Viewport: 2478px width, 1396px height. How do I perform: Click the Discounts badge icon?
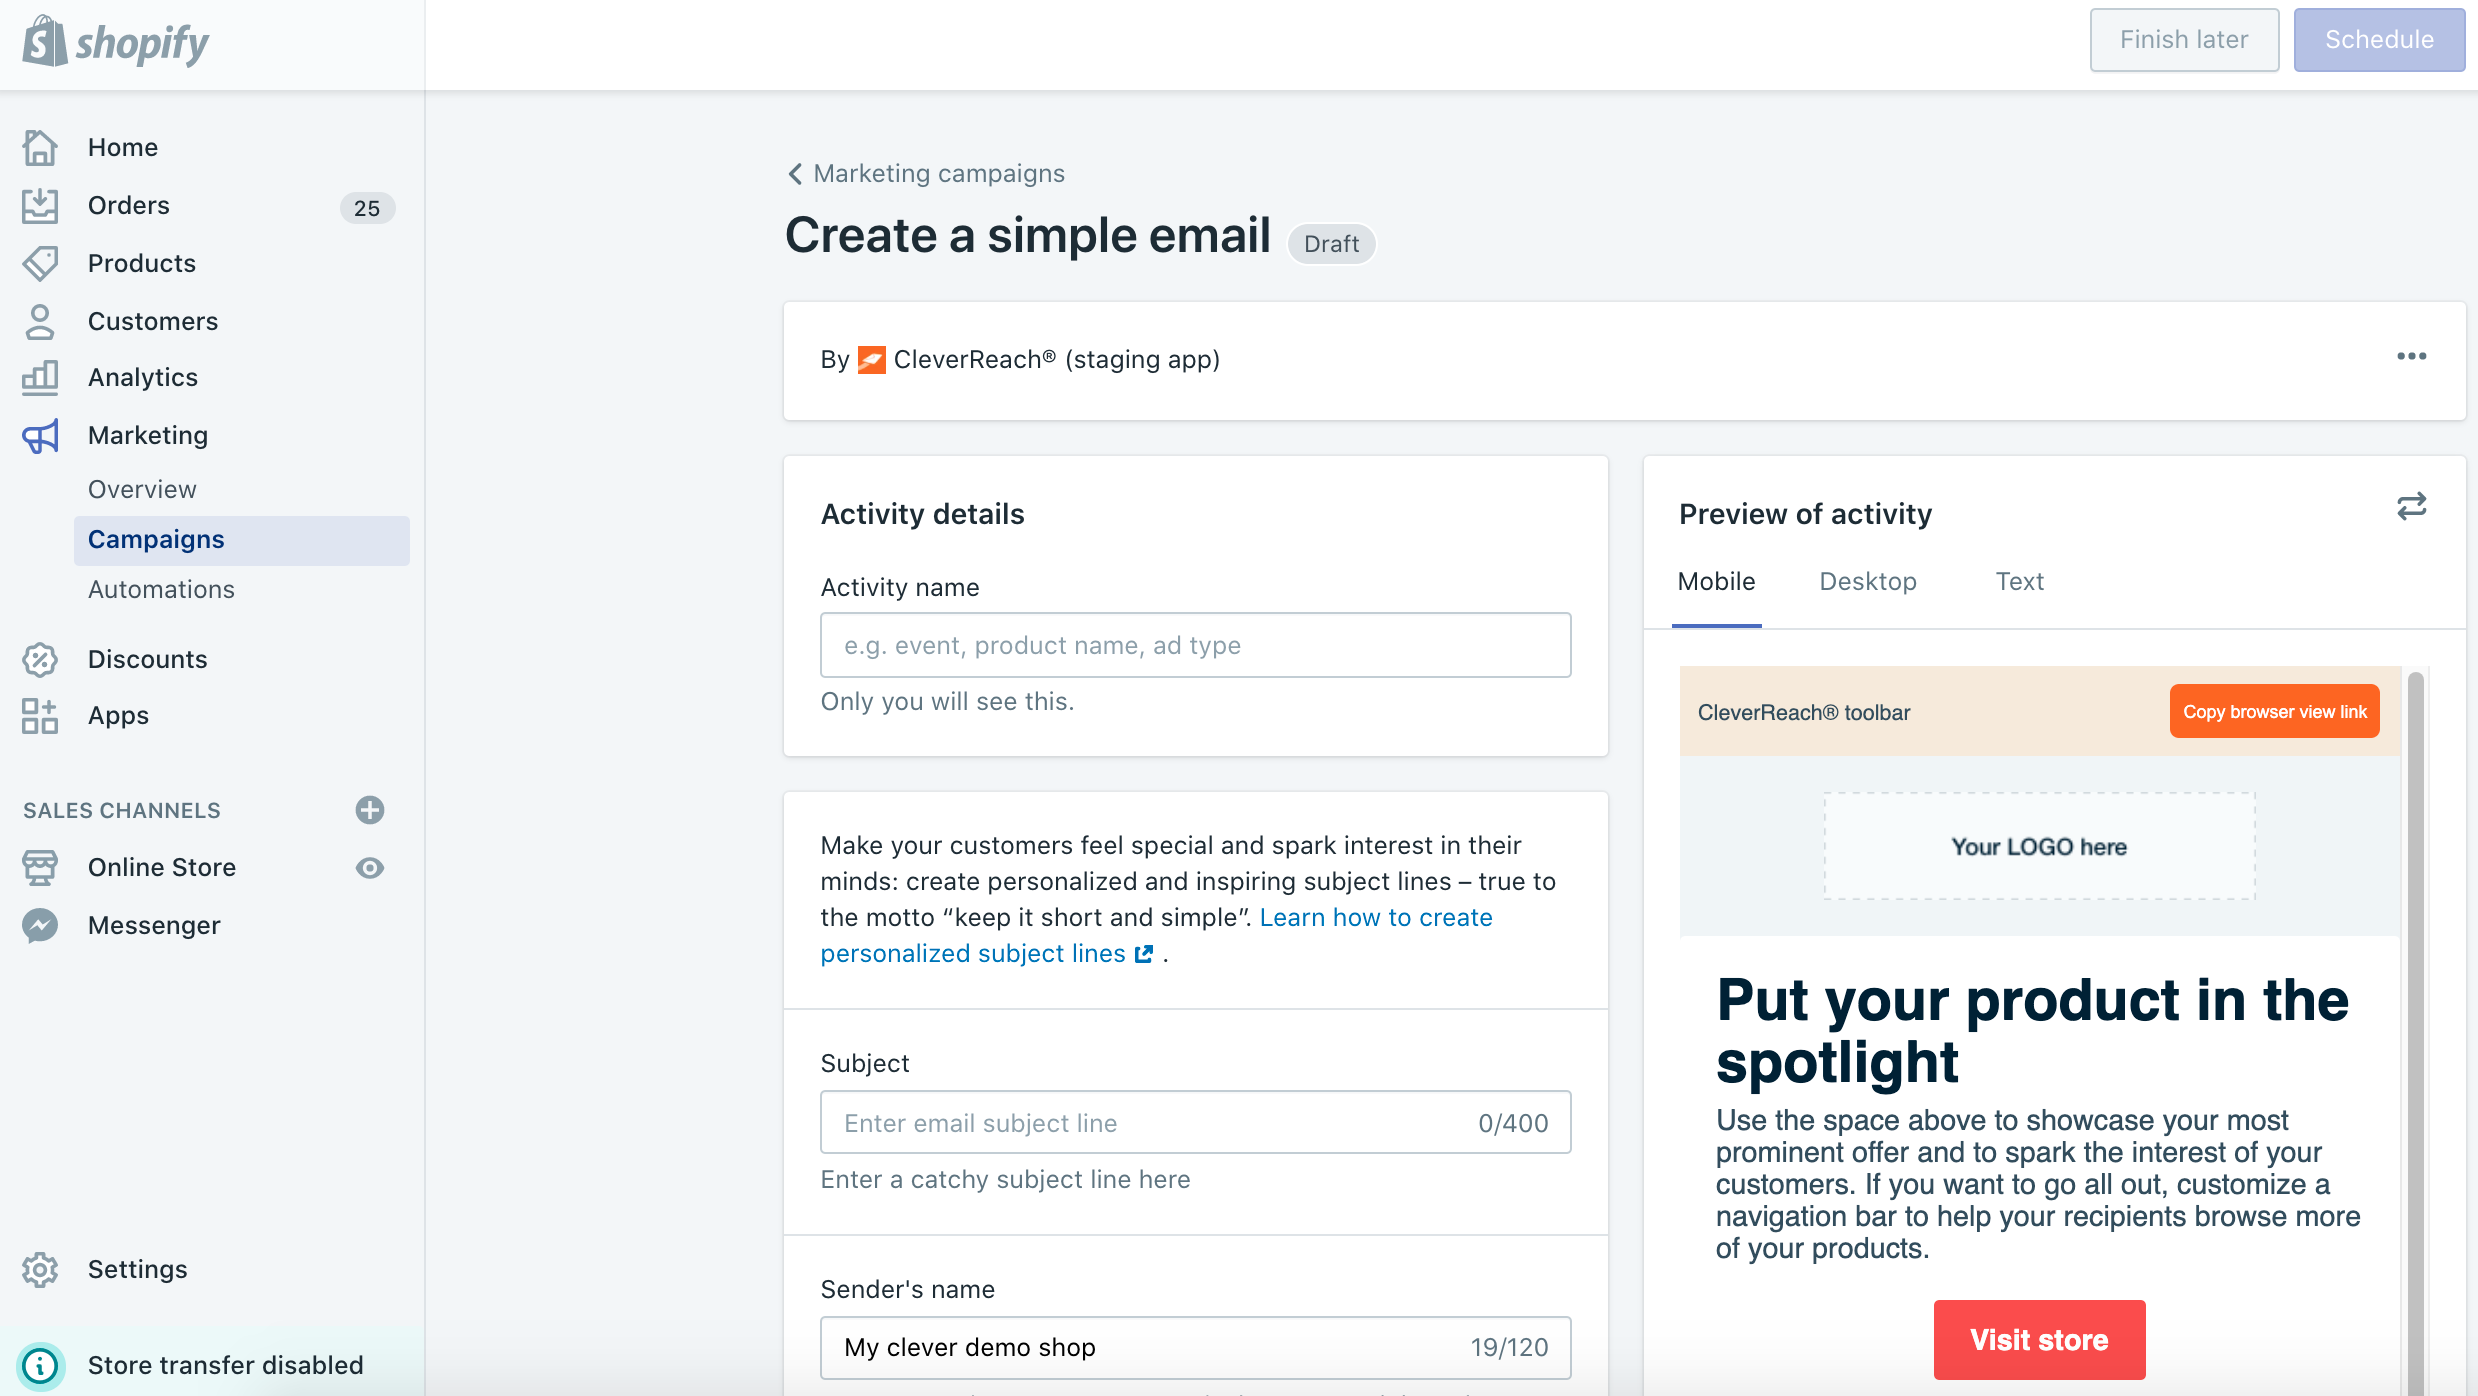(x=40, y=660)
